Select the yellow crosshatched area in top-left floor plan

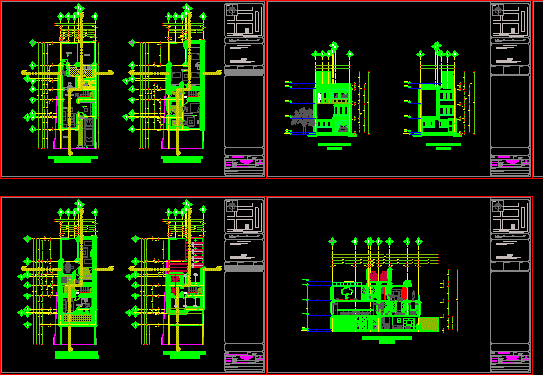point(81,71)
